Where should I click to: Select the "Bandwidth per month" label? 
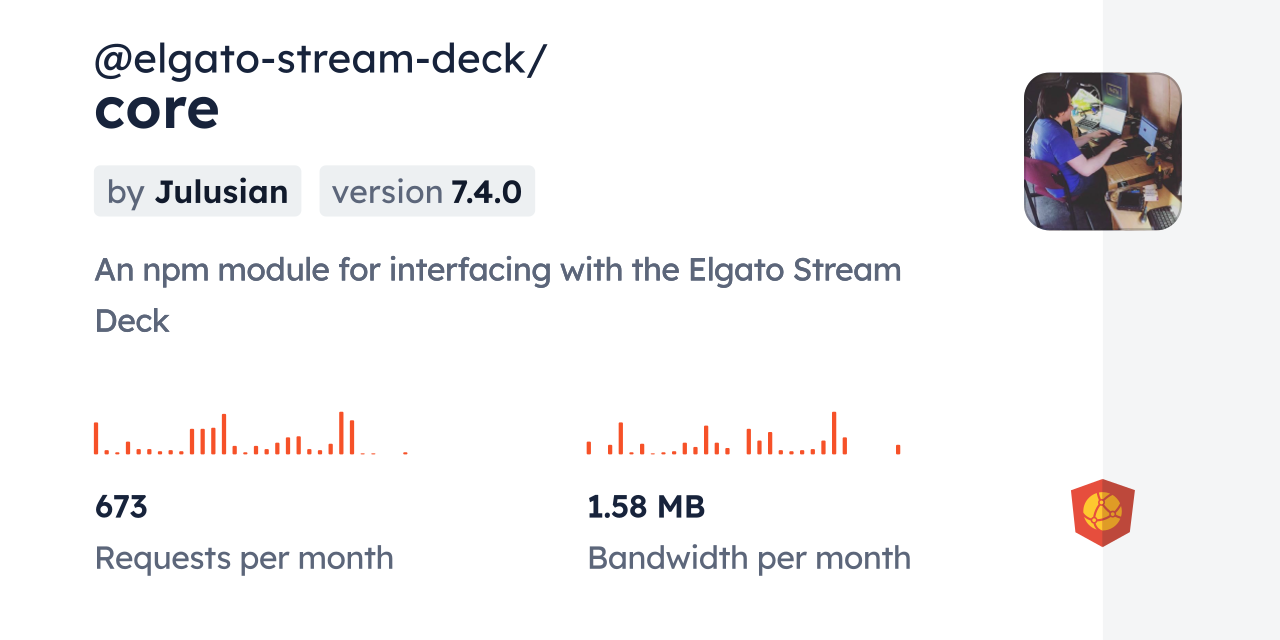click(x=749, y=558)
